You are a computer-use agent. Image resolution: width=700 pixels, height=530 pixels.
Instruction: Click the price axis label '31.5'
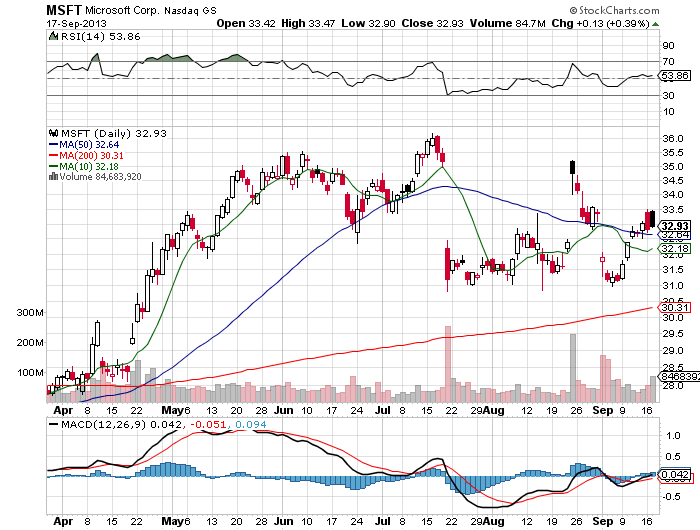coord(672,270)
